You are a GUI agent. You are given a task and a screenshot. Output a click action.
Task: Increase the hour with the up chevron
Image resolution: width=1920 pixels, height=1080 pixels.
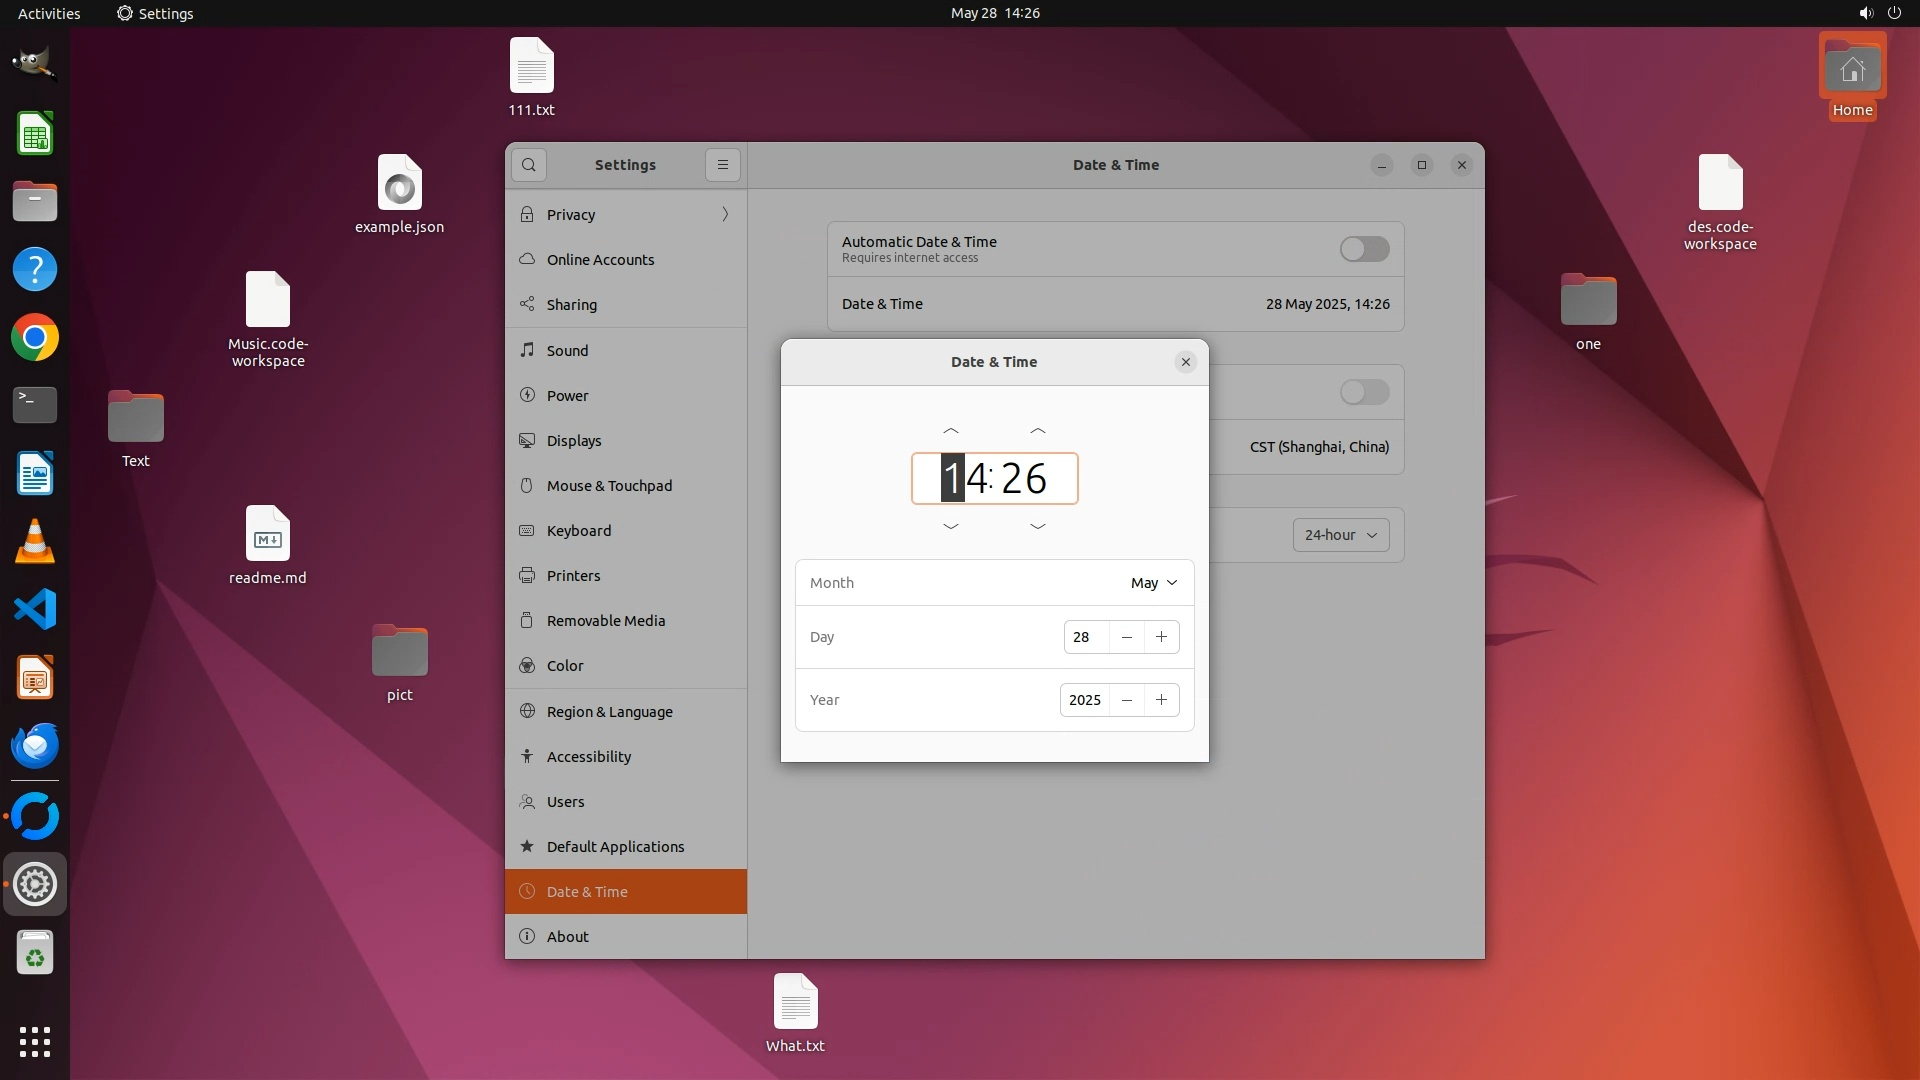(951, 431)
